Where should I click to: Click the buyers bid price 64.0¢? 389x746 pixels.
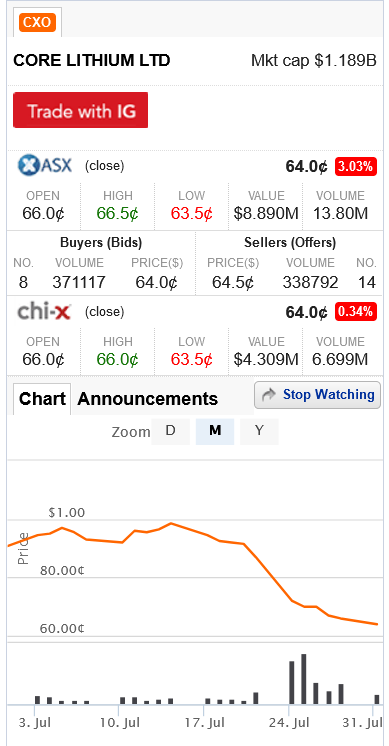pyautogui.click(x=156, y=283)
